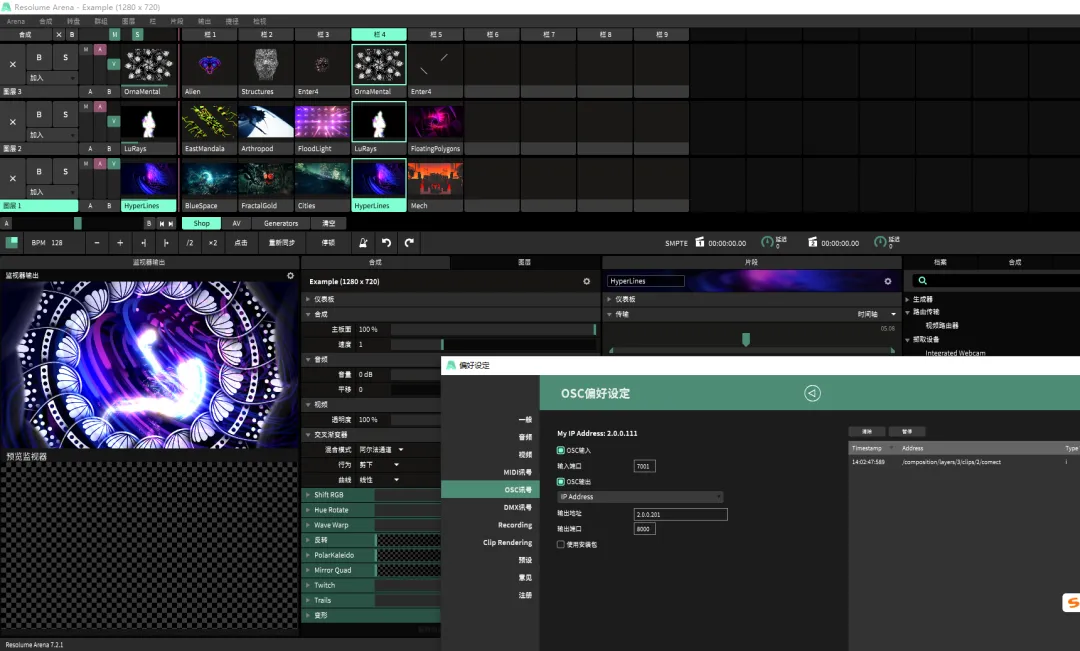This screenshot has width=1080, height=651.
Task: Click the SMPTE clock icon
Action: pos(700,242)
